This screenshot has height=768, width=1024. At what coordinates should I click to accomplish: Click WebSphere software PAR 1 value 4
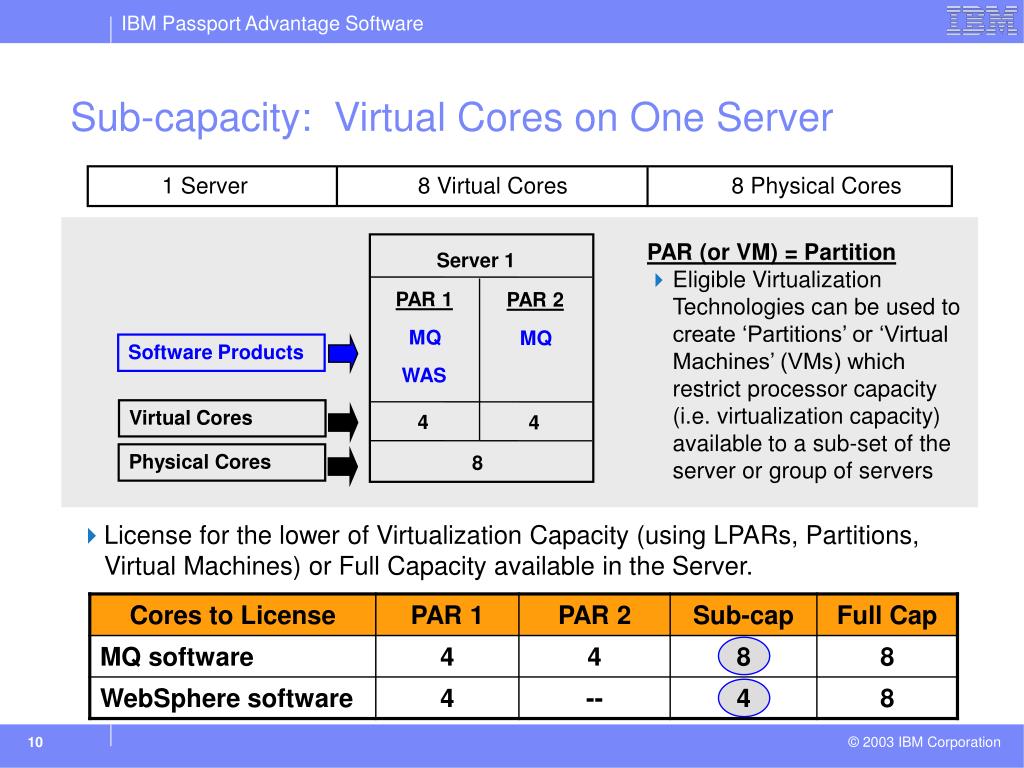coord(447,699)
